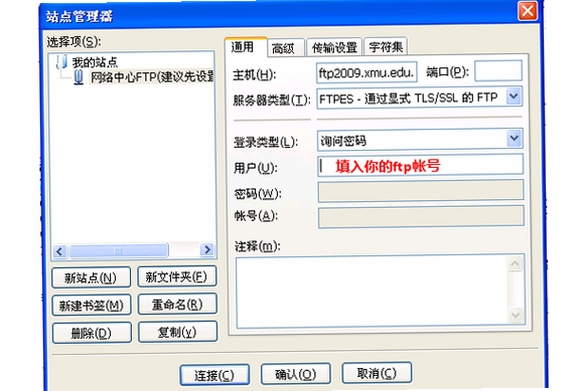This screenshot has height=391, width=588.
Task: Select the 通用 tab
Action: point(246,46)
